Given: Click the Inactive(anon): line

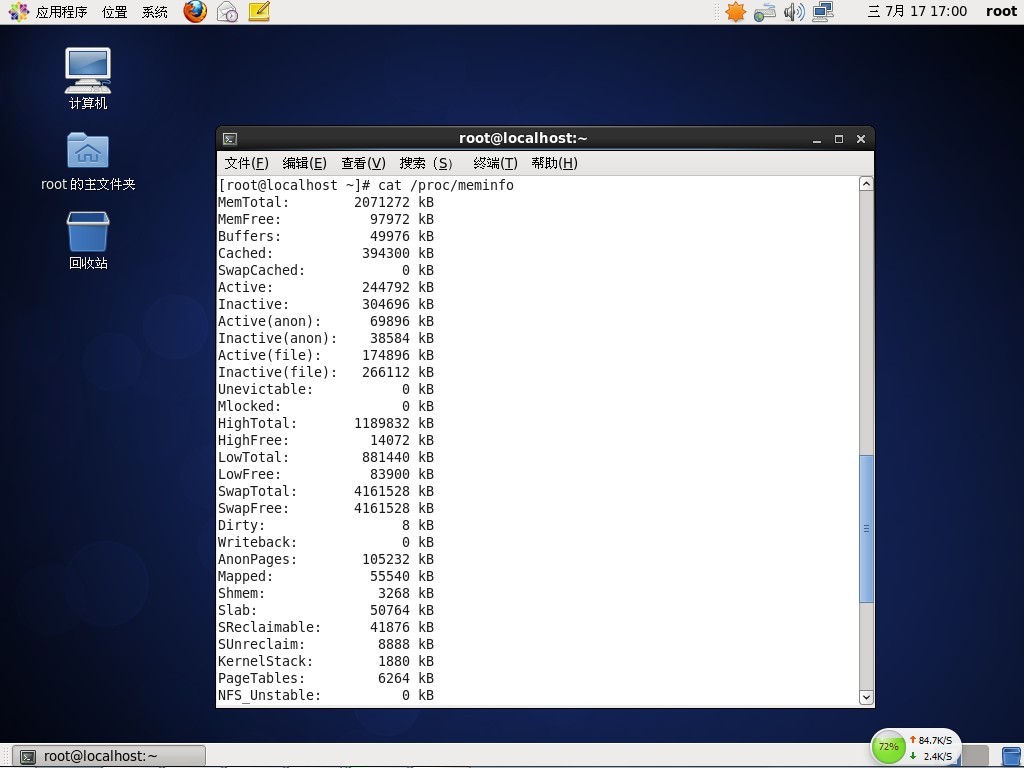Looking at the screenshot, I should tap(326, 338).
